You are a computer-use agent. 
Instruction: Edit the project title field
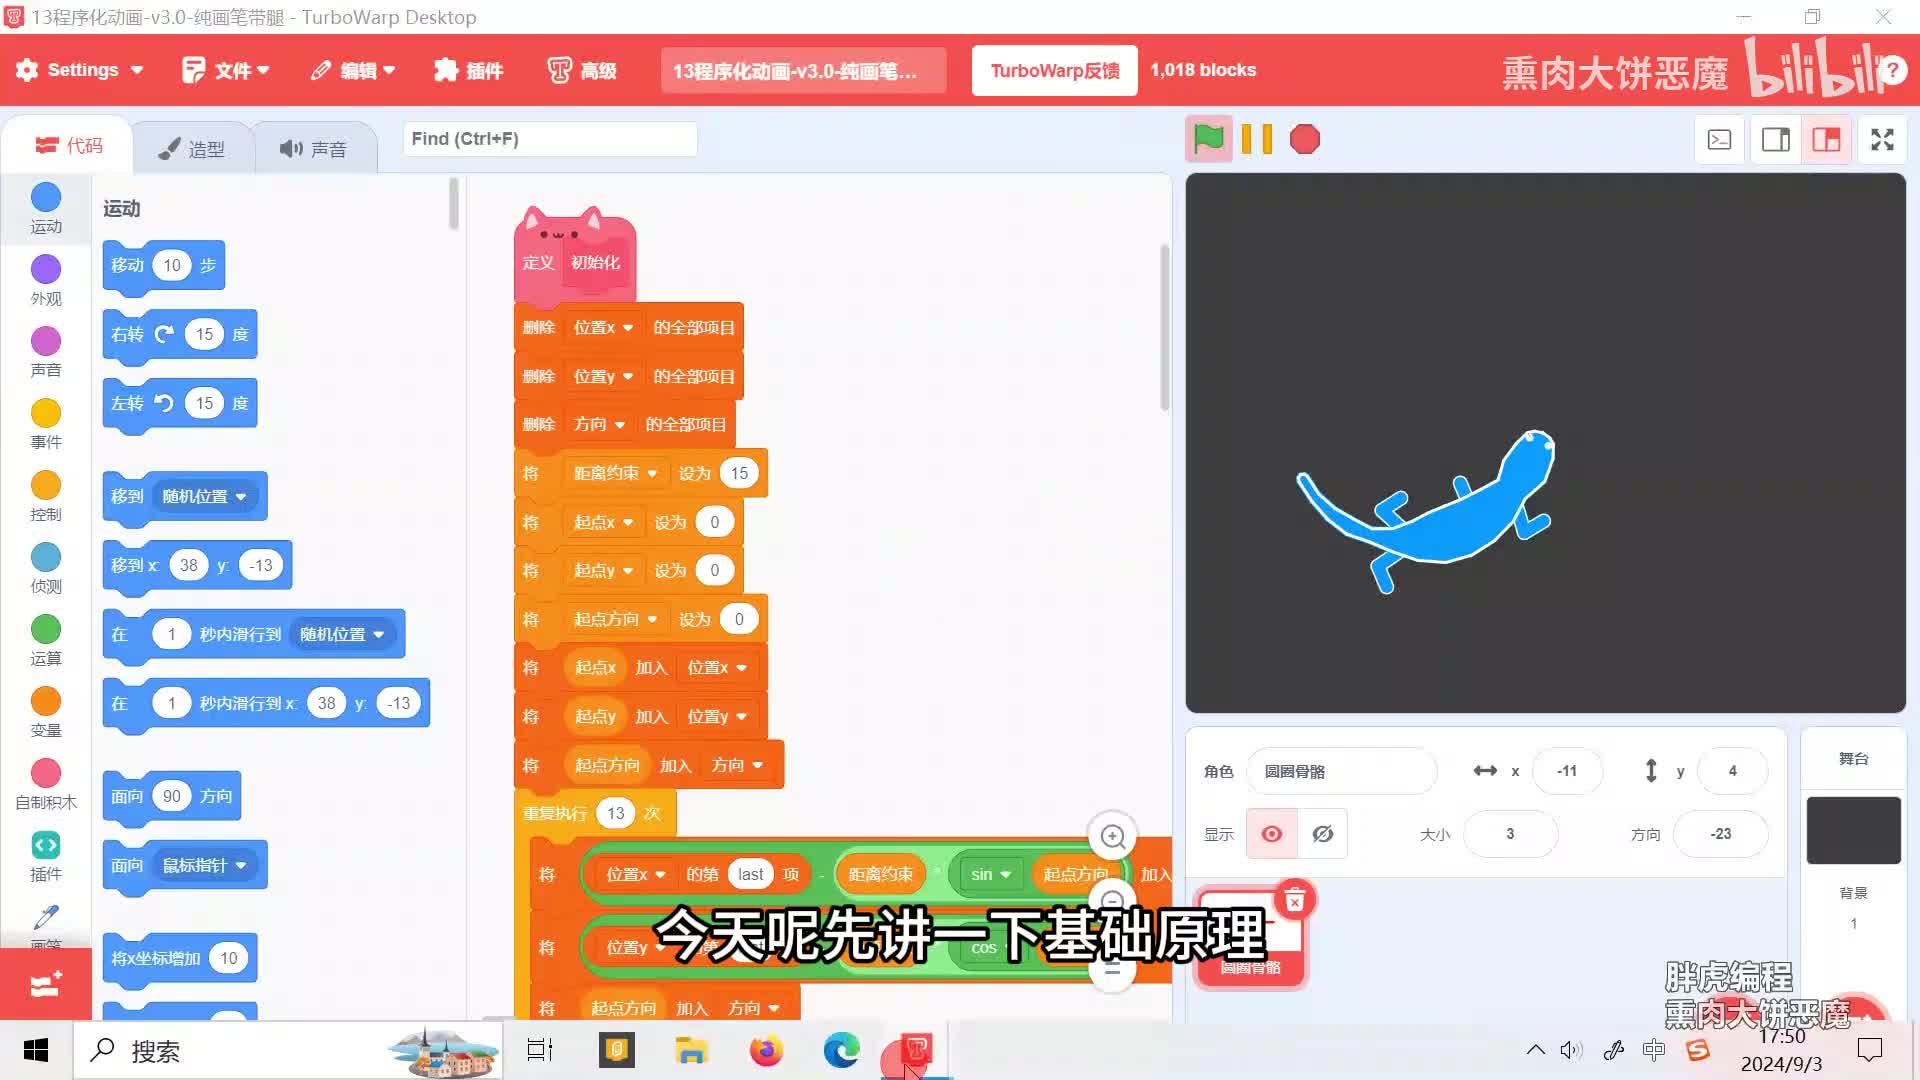click(x=803, y=71)
